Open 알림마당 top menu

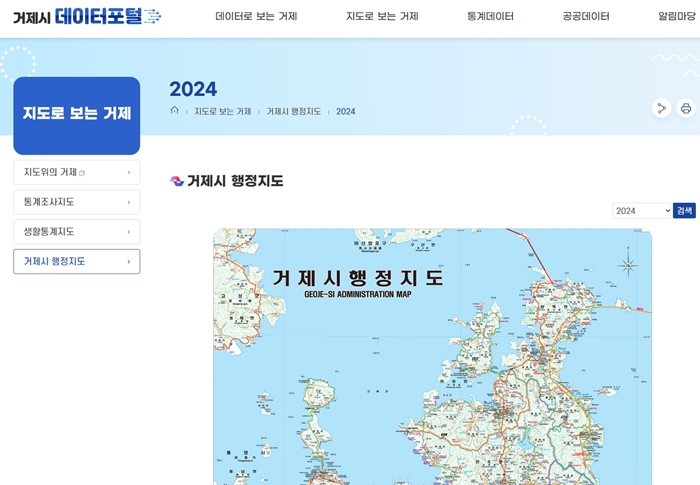[678, 17]
